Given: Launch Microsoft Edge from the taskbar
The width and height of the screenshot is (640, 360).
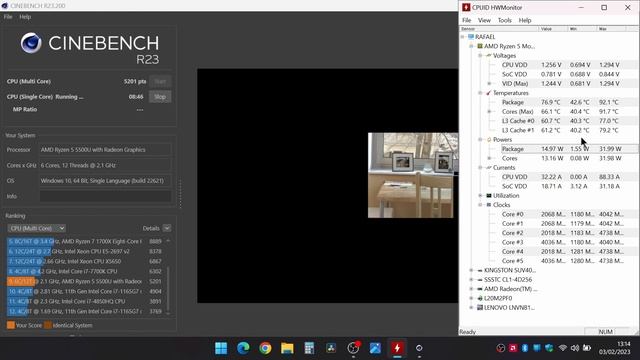Looking at the screenshot, I should pyautogui.click(x=243, y=348).
